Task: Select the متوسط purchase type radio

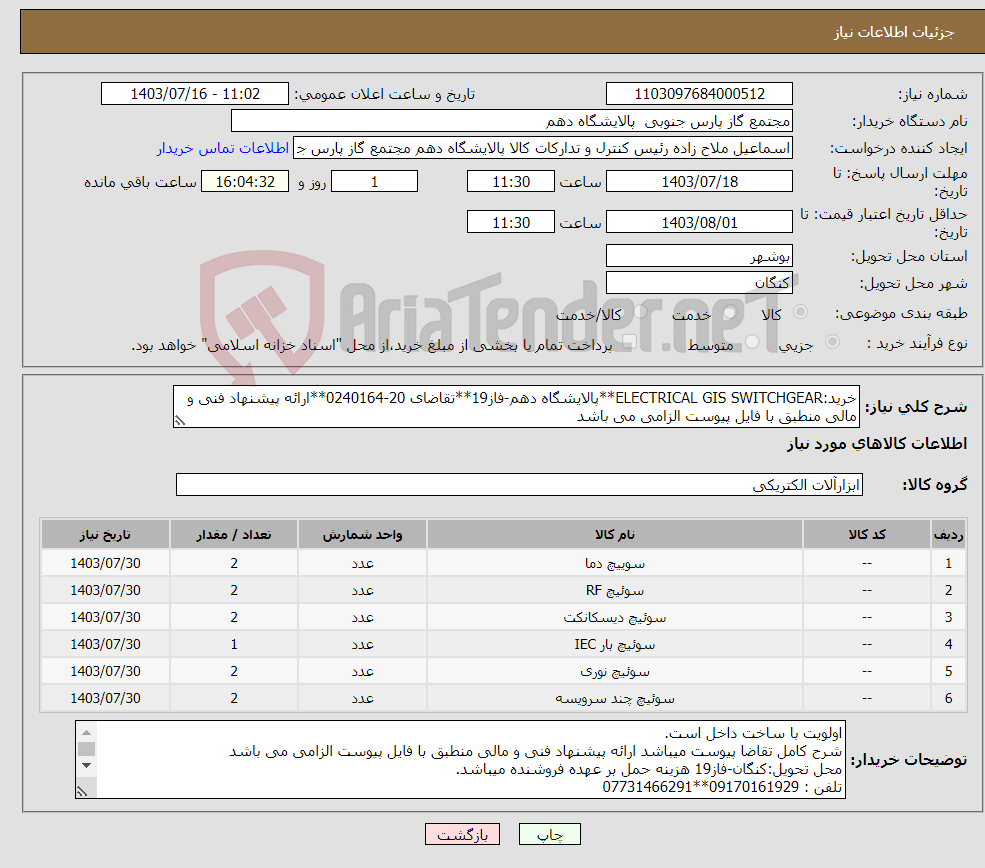Action: tap(752, 342)
